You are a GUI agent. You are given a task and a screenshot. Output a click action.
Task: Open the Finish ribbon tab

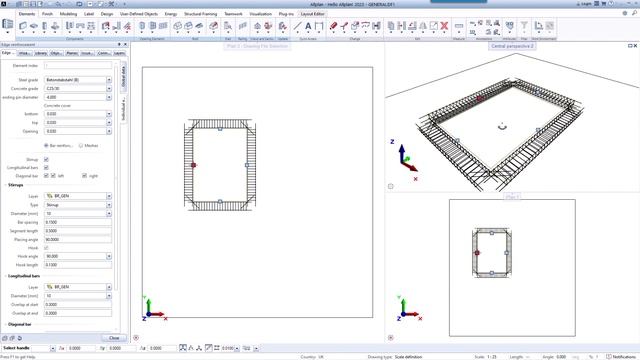tap(47, 14)
